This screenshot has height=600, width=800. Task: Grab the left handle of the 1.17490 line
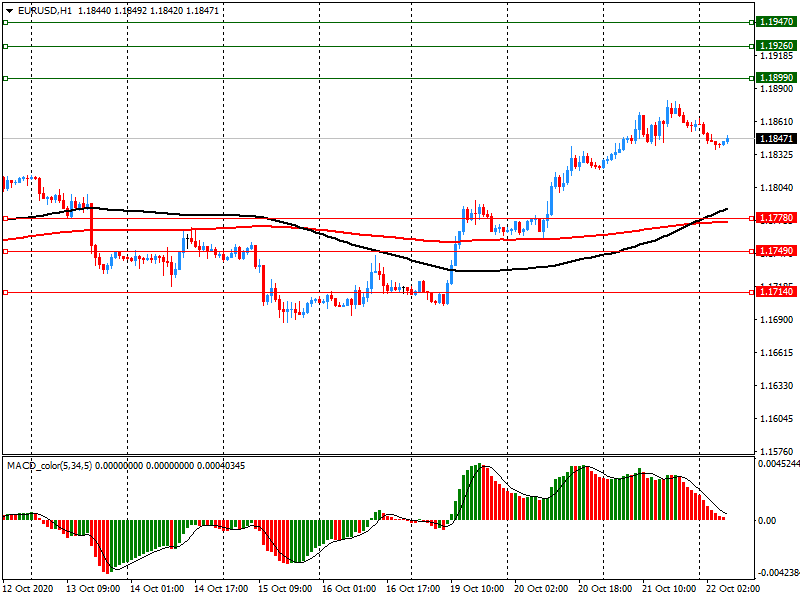[x=6, y=252]
